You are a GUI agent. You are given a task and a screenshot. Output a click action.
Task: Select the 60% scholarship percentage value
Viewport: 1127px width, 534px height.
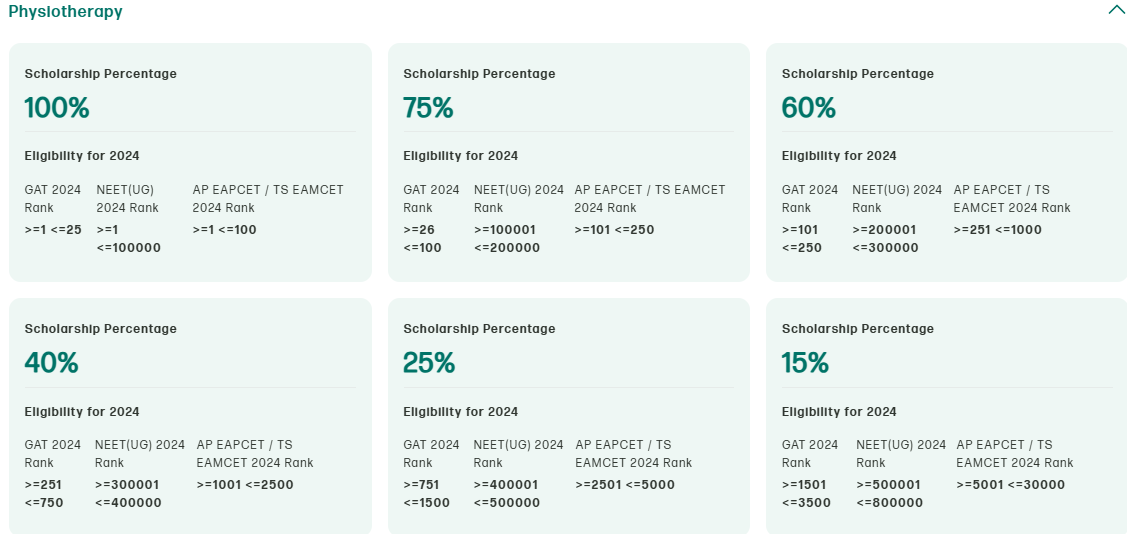coord(808,108)
